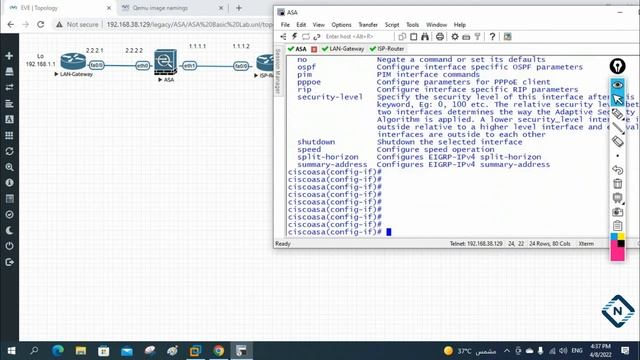Screen dimensions: 640x360
Task: Click the trash clear icon in annotation toolbar
Action: [x=618, y=184]
